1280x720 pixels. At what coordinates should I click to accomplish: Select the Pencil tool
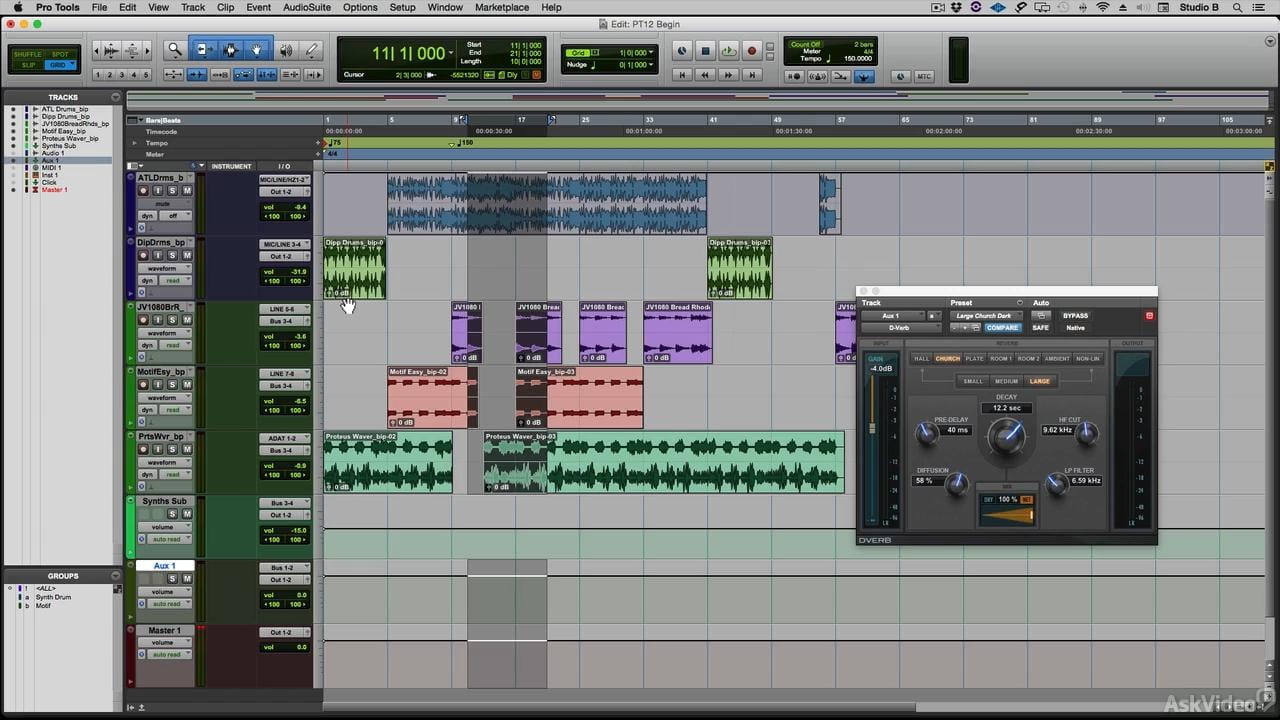pos(312,49)
